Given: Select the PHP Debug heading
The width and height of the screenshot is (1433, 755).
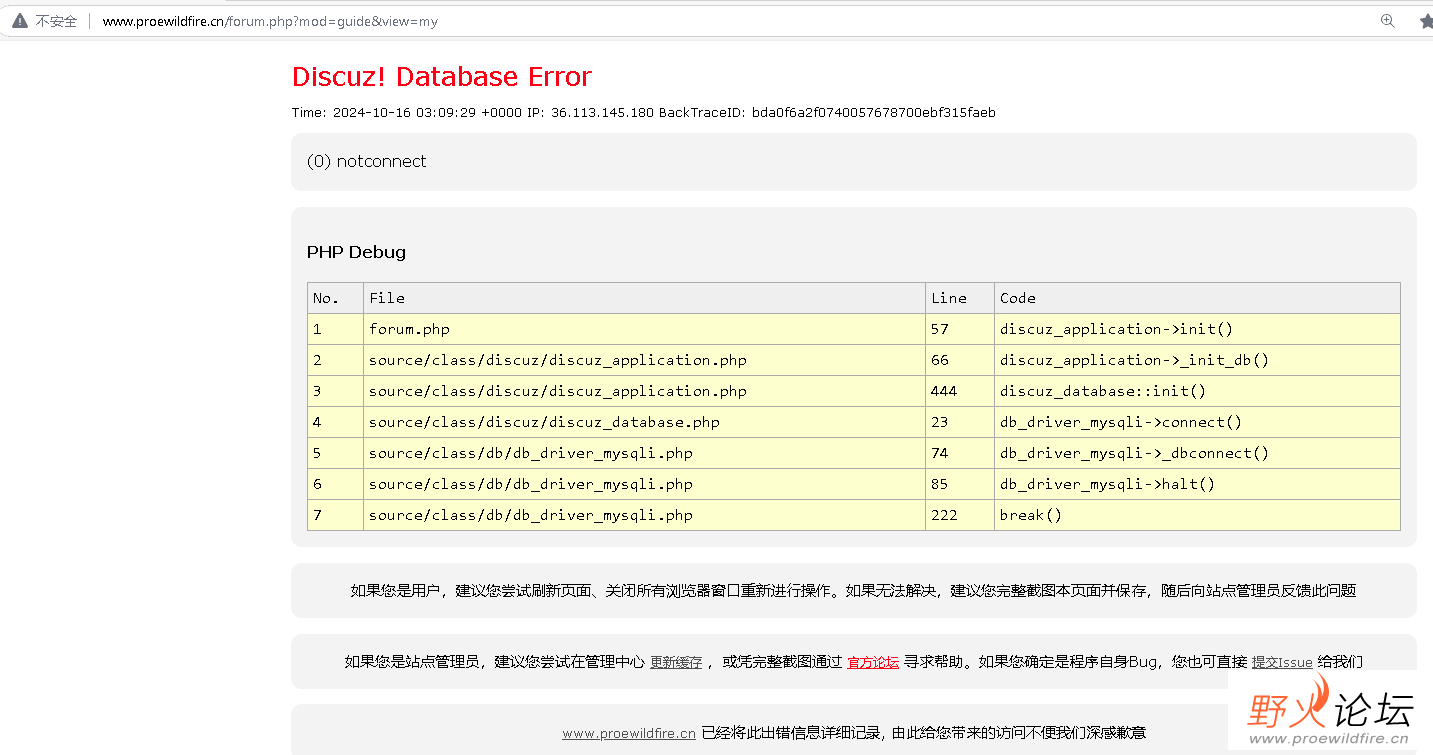Looking at the screenshot, I should point(357,252).
